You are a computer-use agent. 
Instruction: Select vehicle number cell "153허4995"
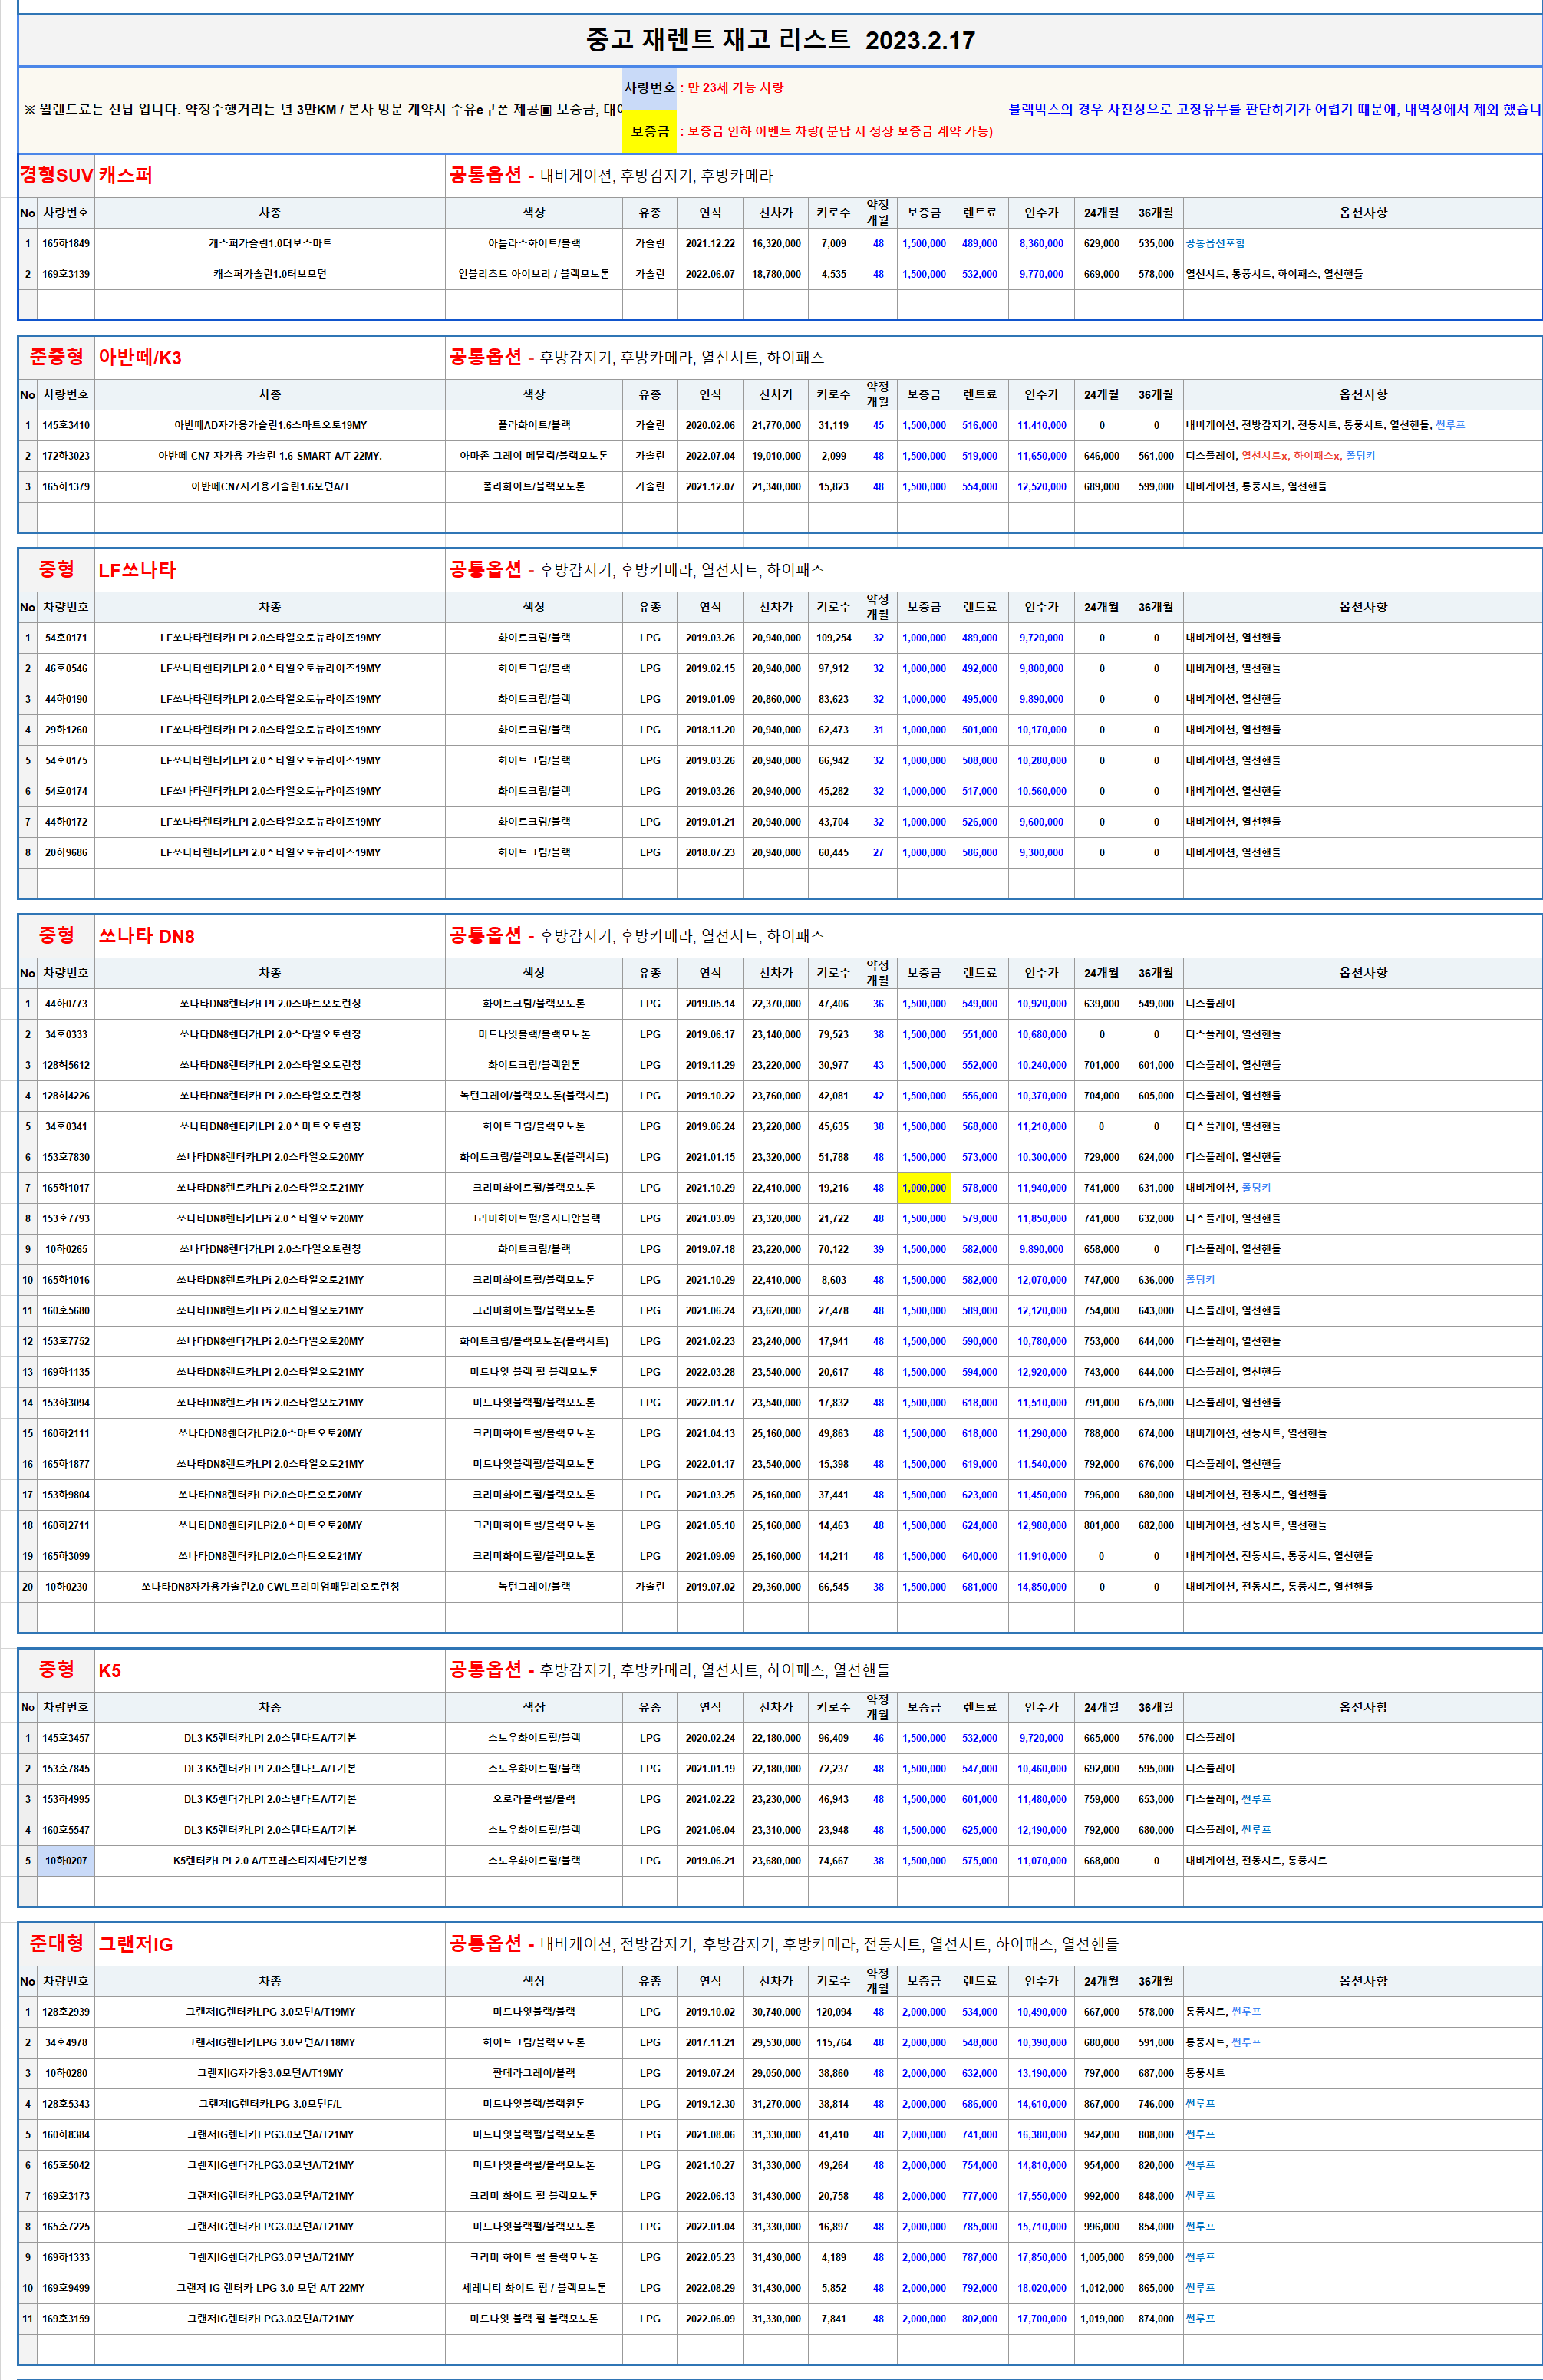pos(66,1799)
